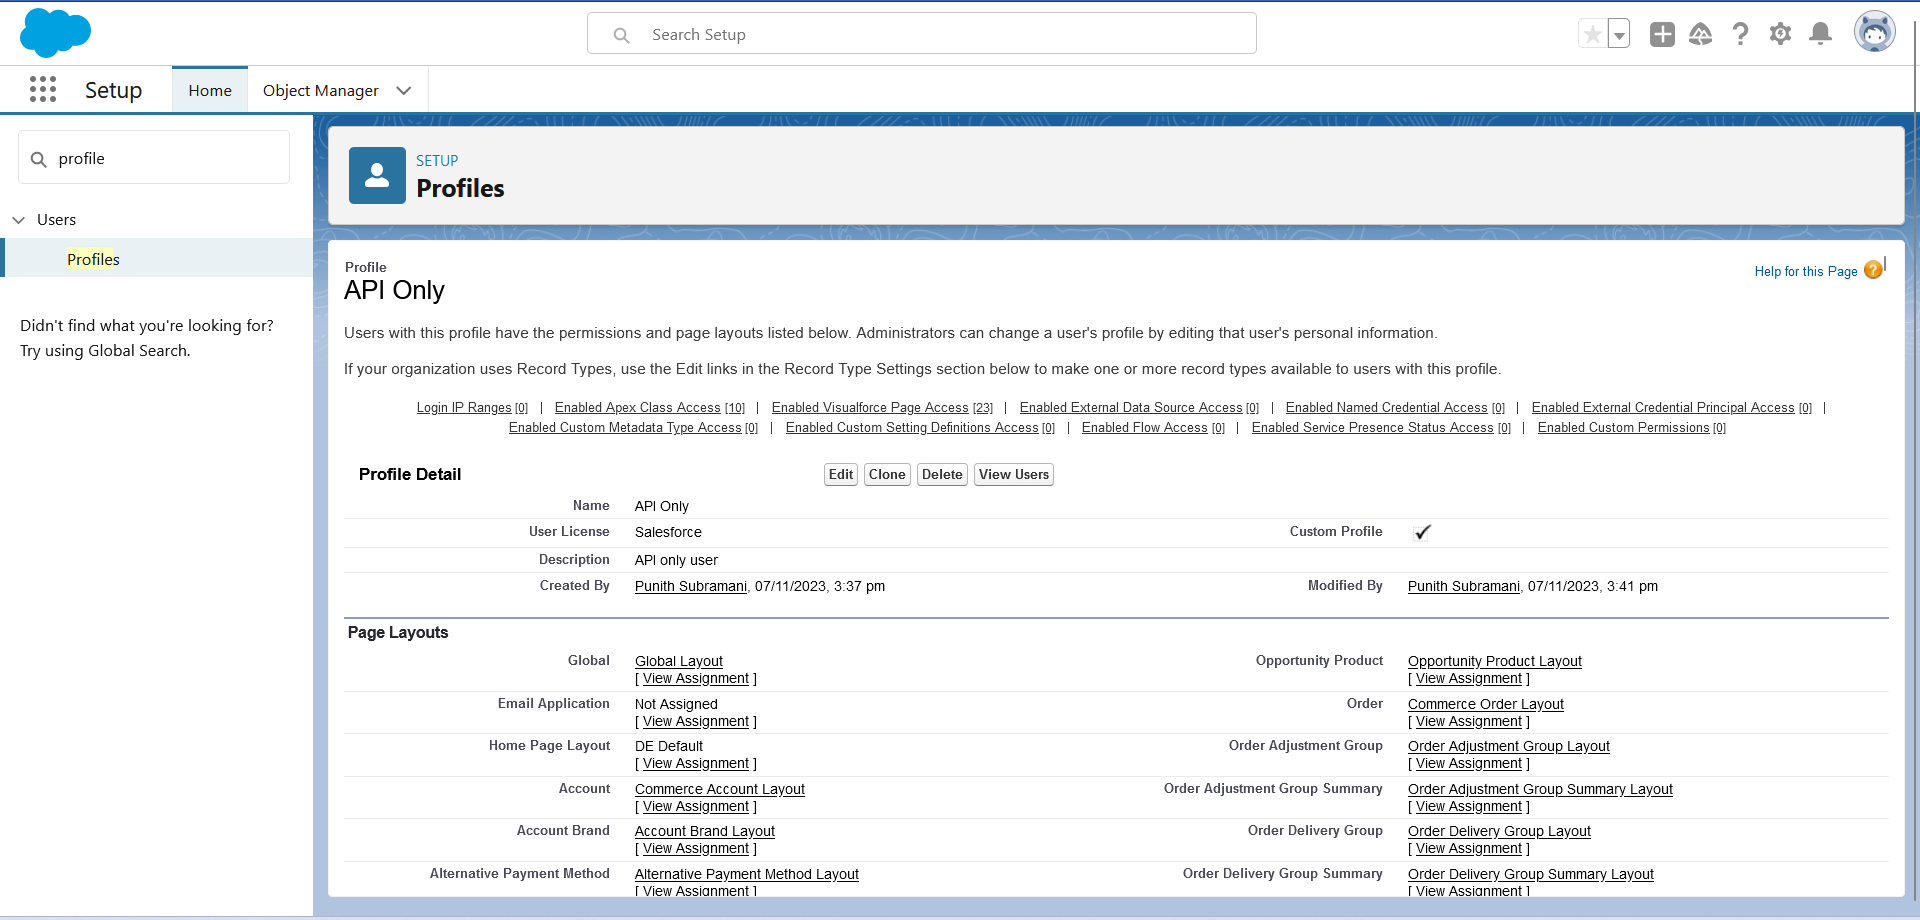Screen dimensions: 1920x920
Task: Open the favorites list dropdown arrow
Action: (1619, 35)
